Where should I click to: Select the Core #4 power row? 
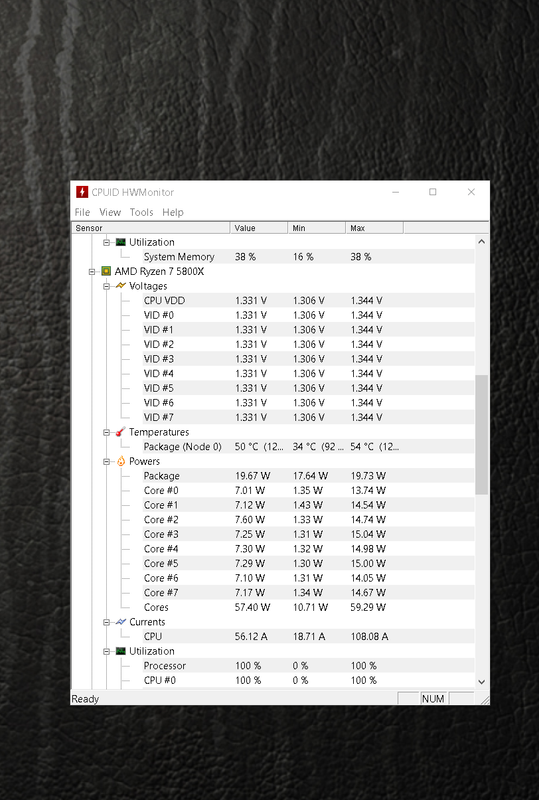(x=308, y=549)
